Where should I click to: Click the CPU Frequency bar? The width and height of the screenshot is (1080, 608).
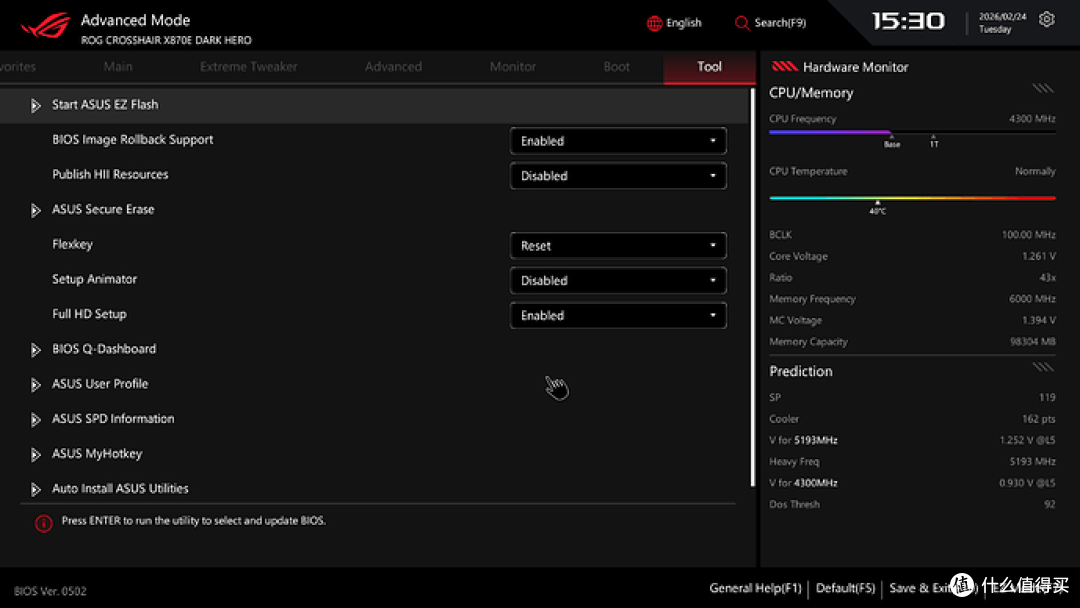(x=912, y=132)
